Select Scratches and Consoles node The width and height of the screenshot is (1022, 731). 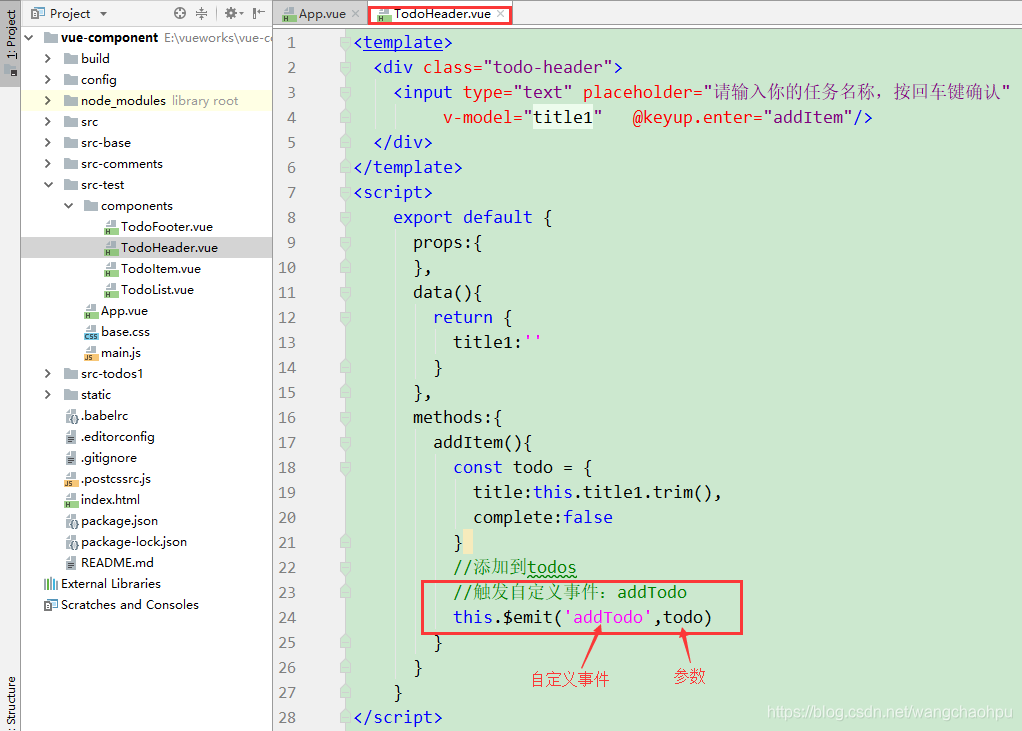pos(130,605)
